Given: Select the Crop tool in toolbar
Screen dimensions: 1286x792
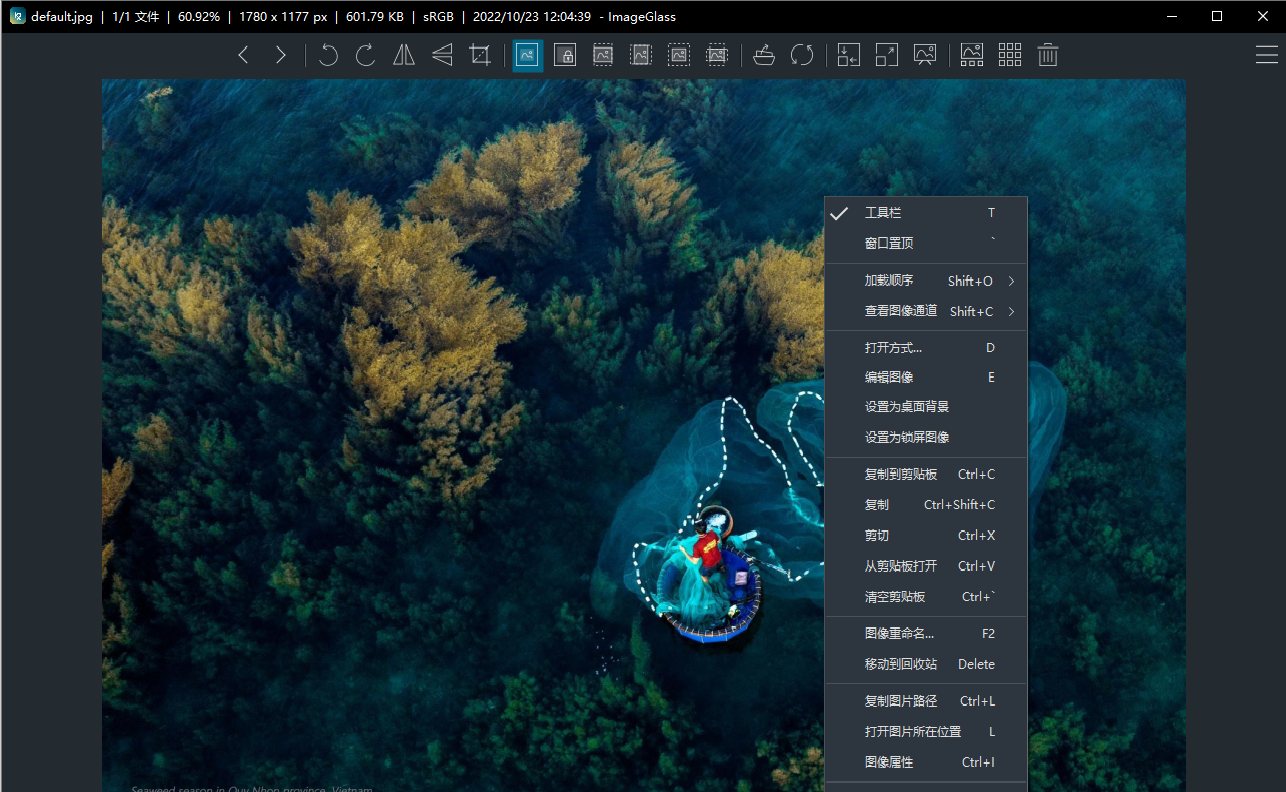Looking at the screenshot, I should pyautogui.click(x=480, y=55).
